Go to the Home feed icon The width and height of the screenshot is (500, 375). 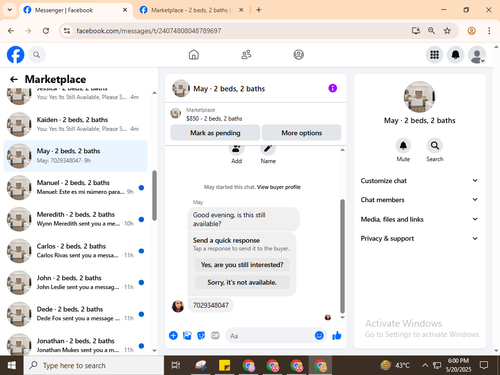[x=194, y=55]
